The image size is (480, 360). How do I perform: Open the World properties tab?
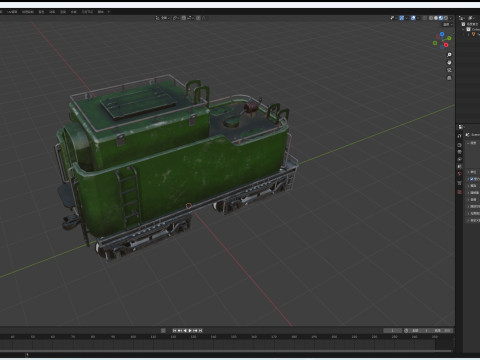(459, 173)
